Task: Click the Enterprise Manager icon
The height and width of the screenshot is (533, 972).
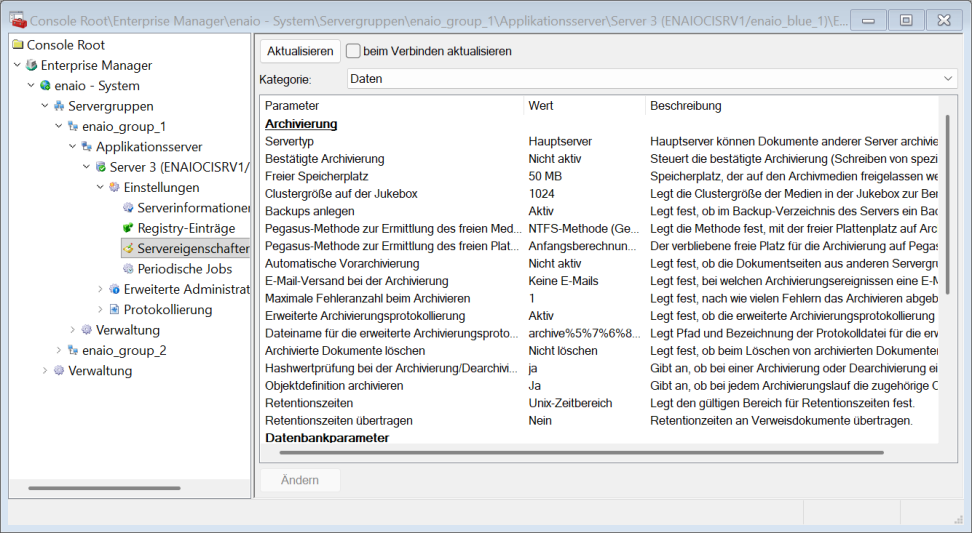Action: click(x=32, y=65)
